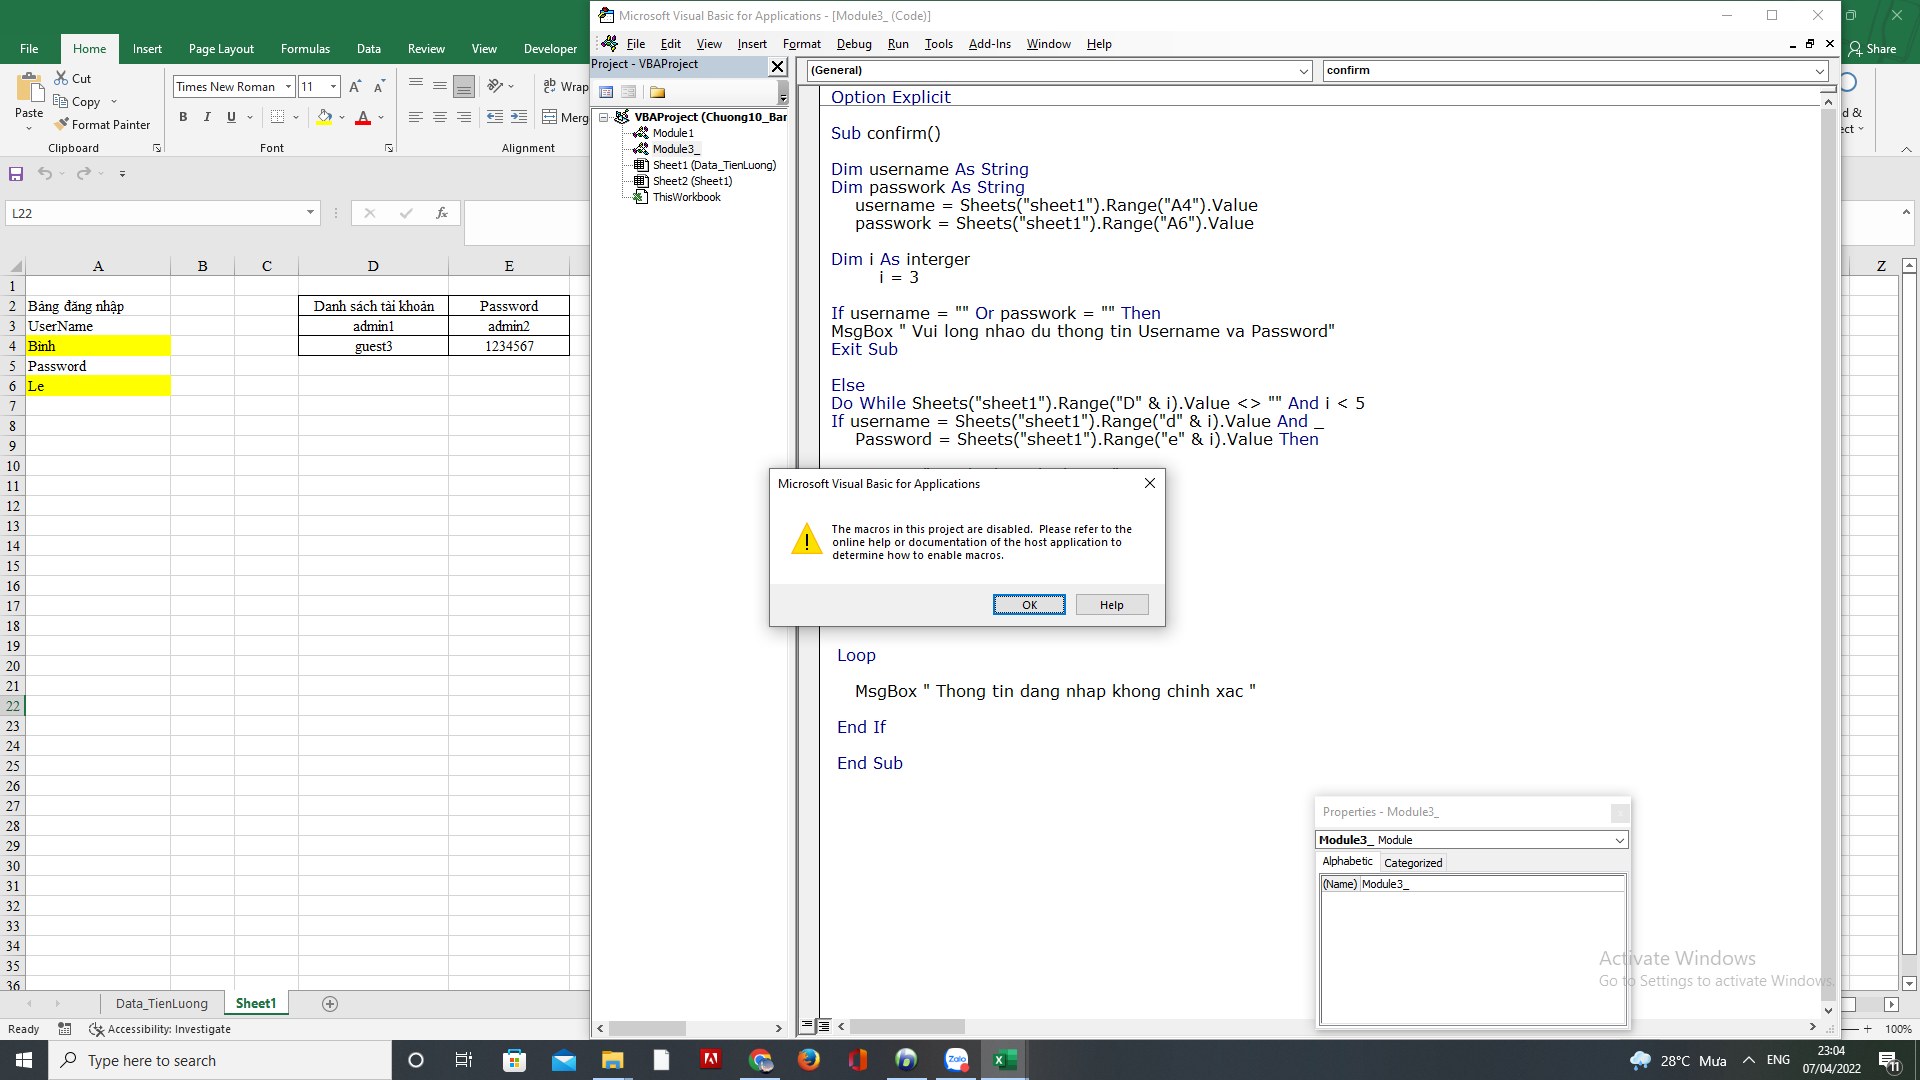The width and height of the screenshot is (1920, 1080).
Task: Click Accessibility: Investigate in status bar
Action: click(x=160, y=1029)
